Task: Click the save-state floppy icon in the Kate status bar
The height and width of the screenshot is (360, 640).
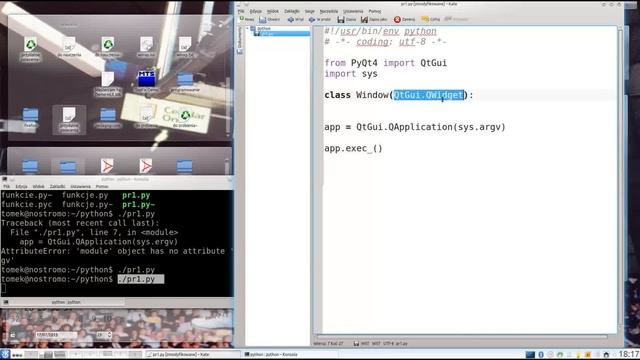Action: tap(356, 344)
